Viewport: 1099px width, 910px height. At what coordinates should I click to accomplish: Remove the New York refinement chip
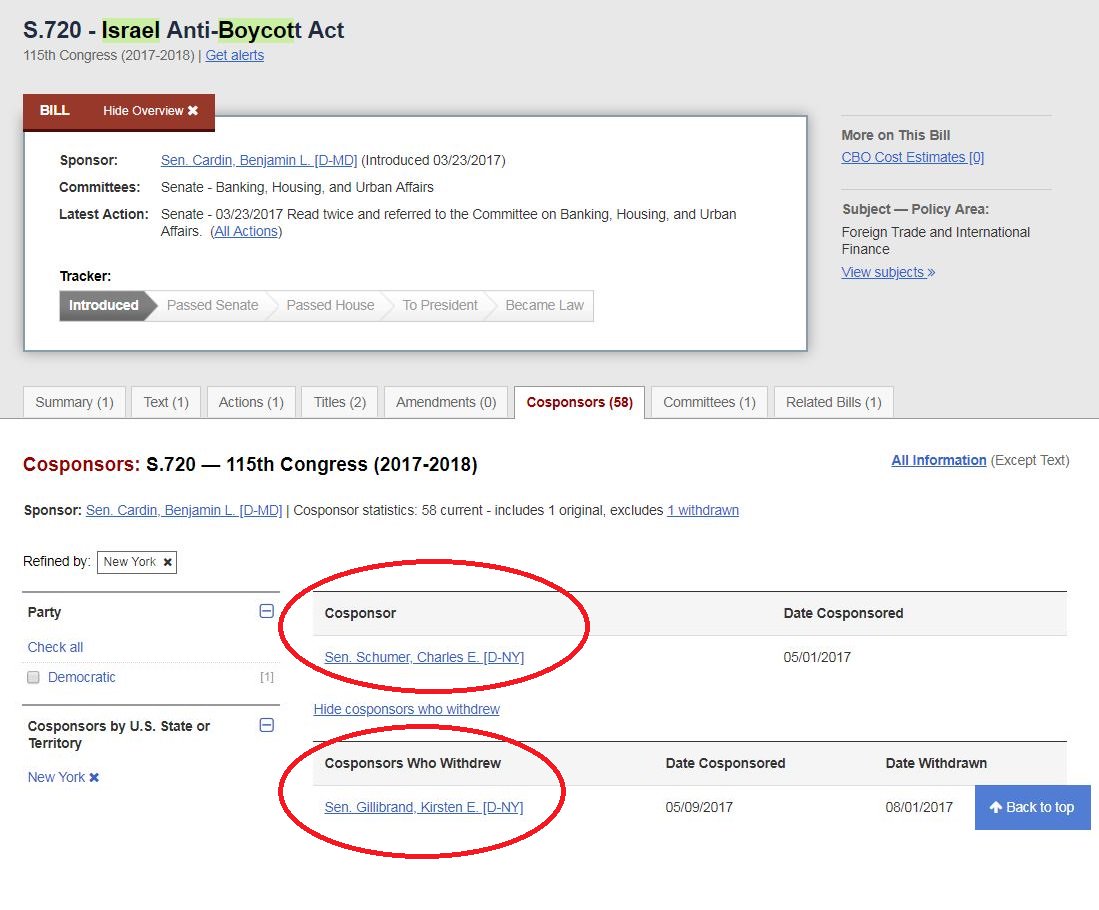tap(168, 562)
